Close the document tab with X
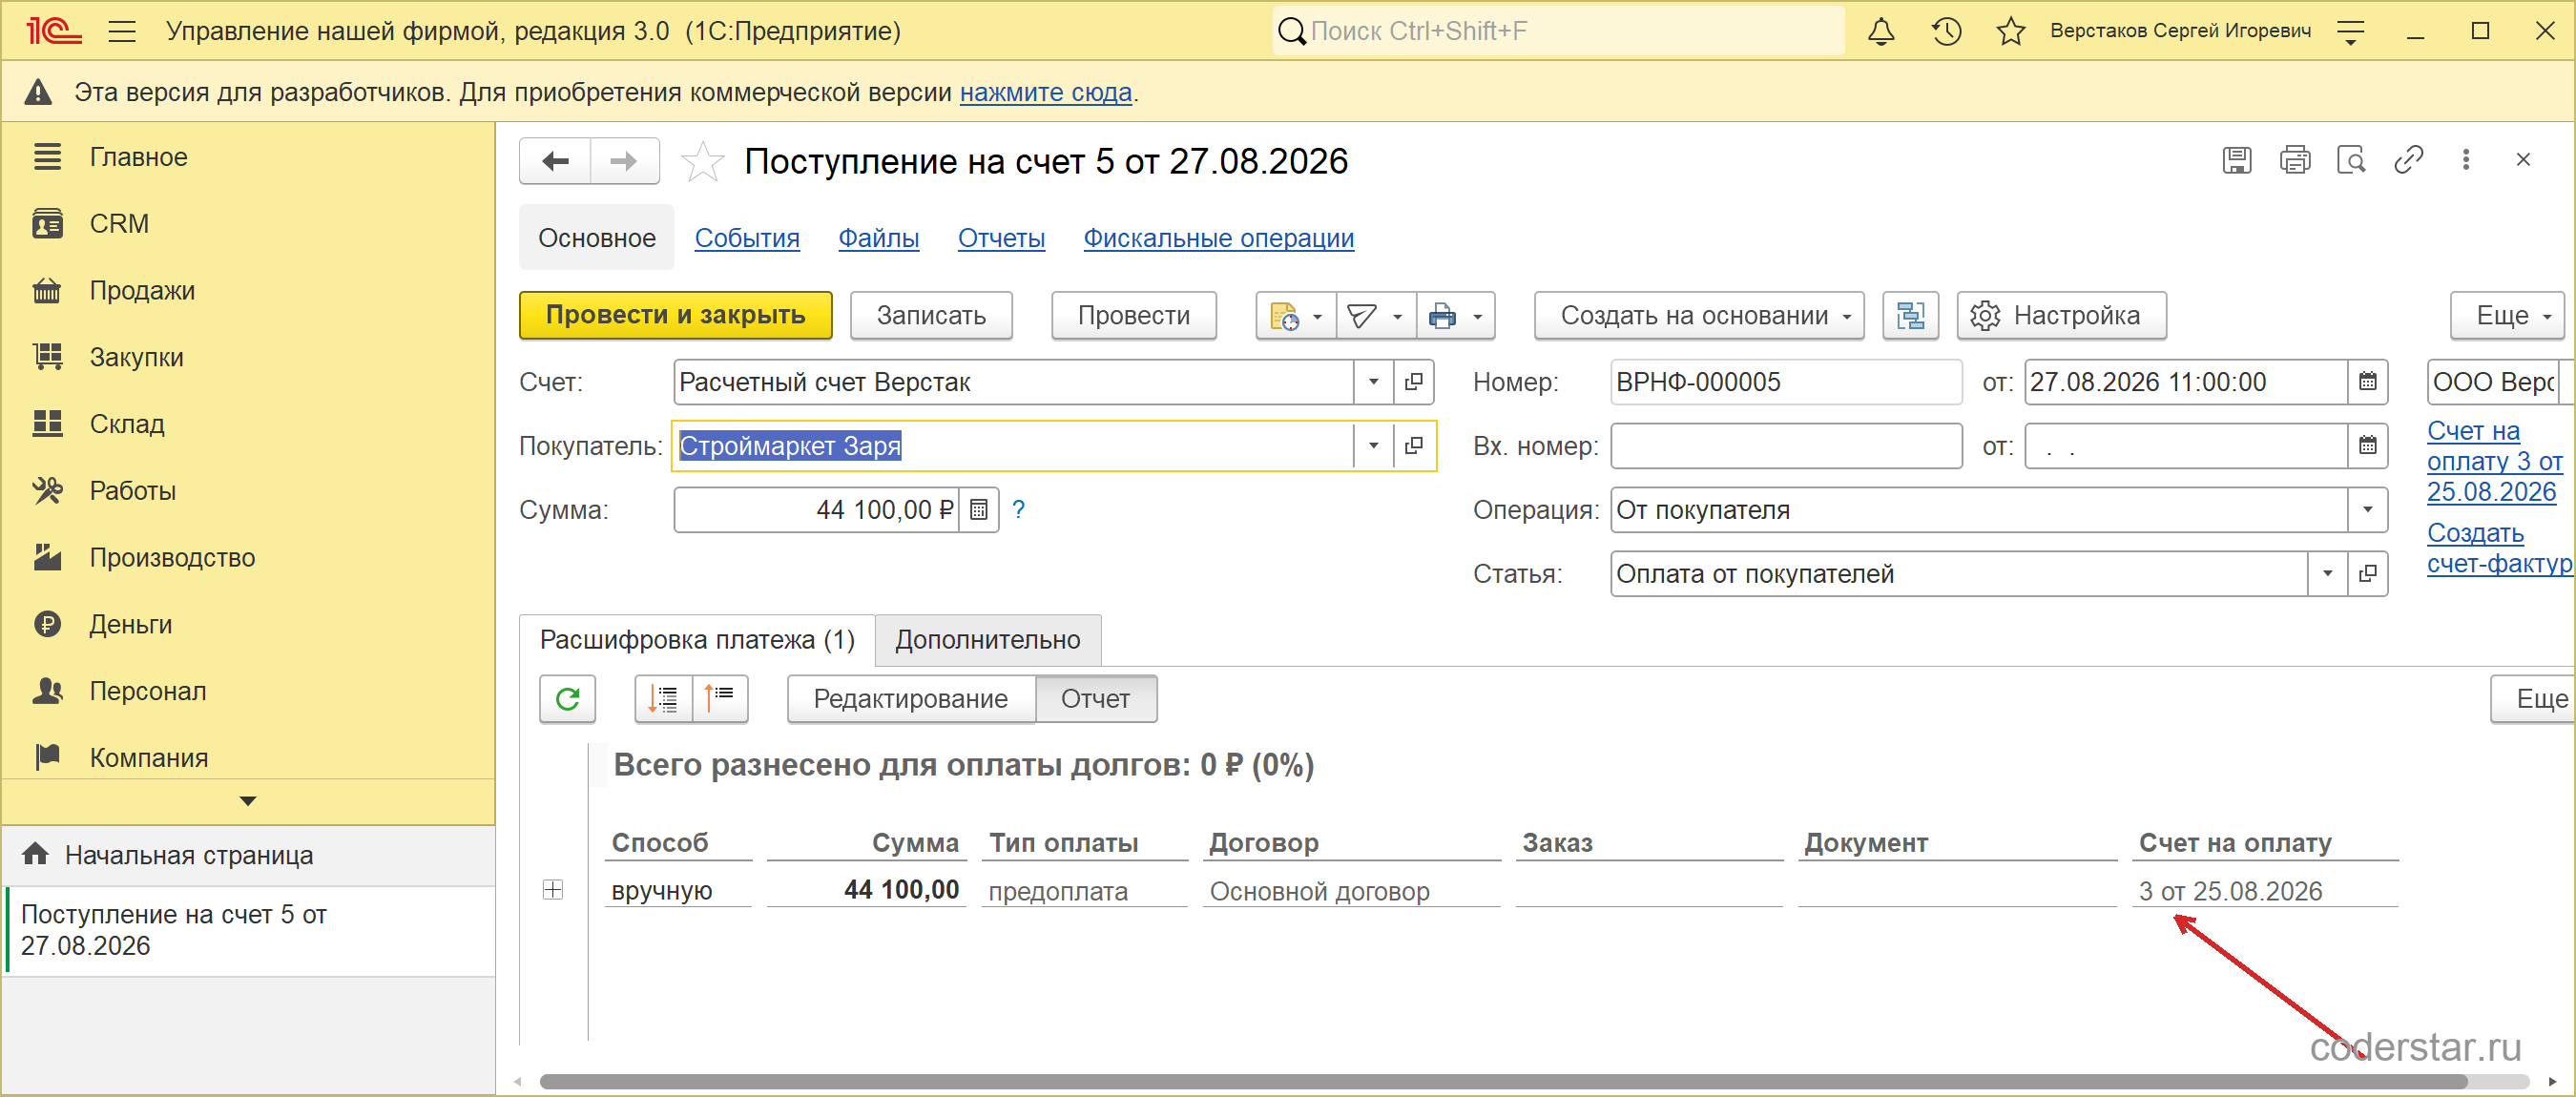The image size is (2576, 1097). click(x=2522, y=160)
